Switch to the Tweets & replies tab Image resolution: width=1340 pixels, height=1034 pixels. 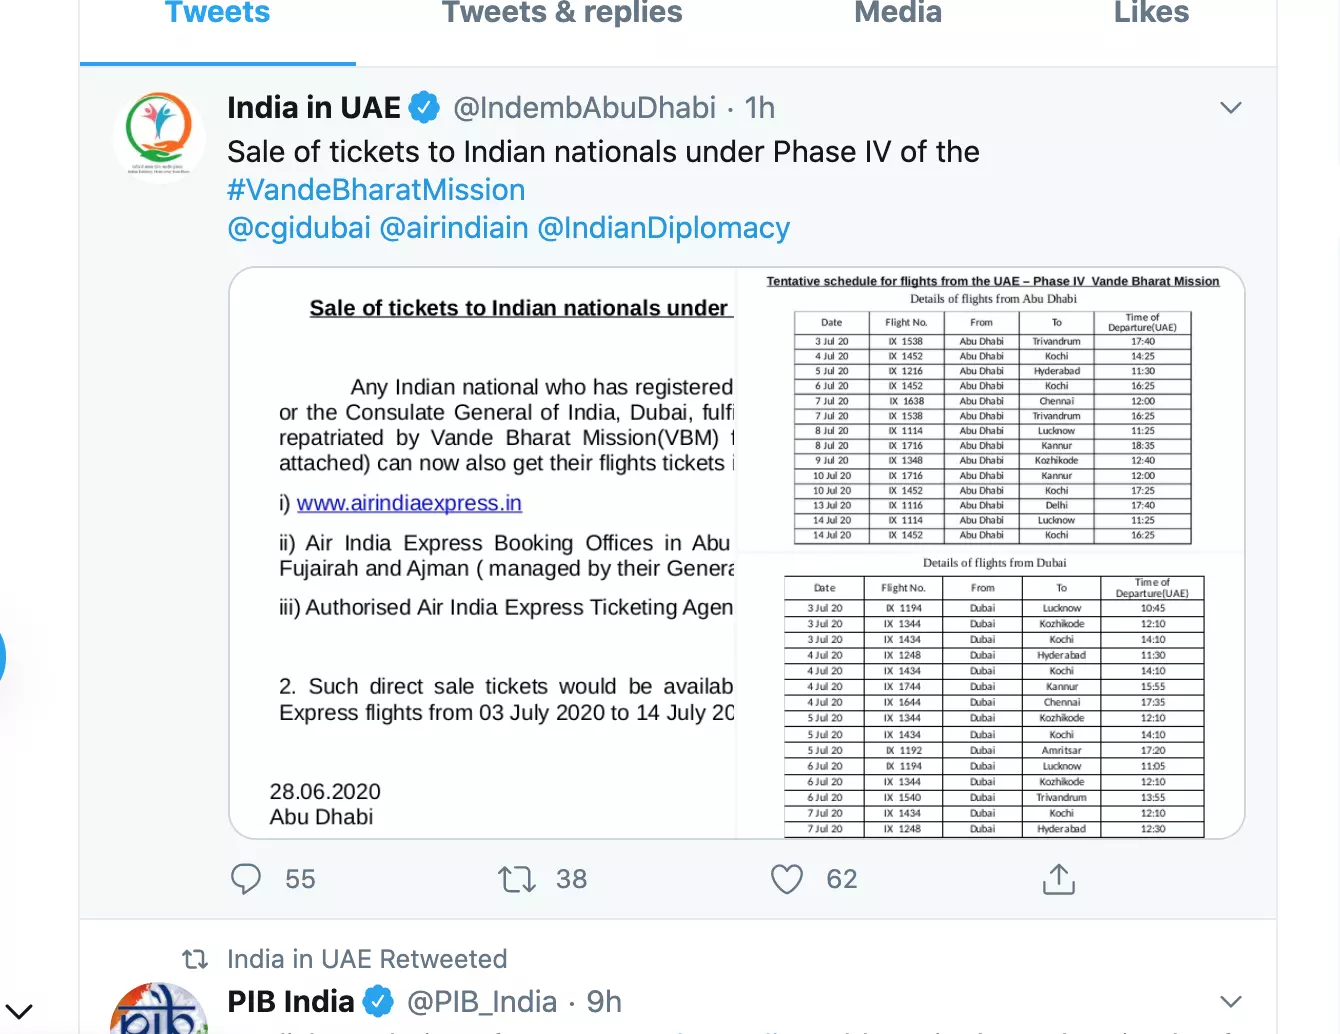tap(562, 14)
